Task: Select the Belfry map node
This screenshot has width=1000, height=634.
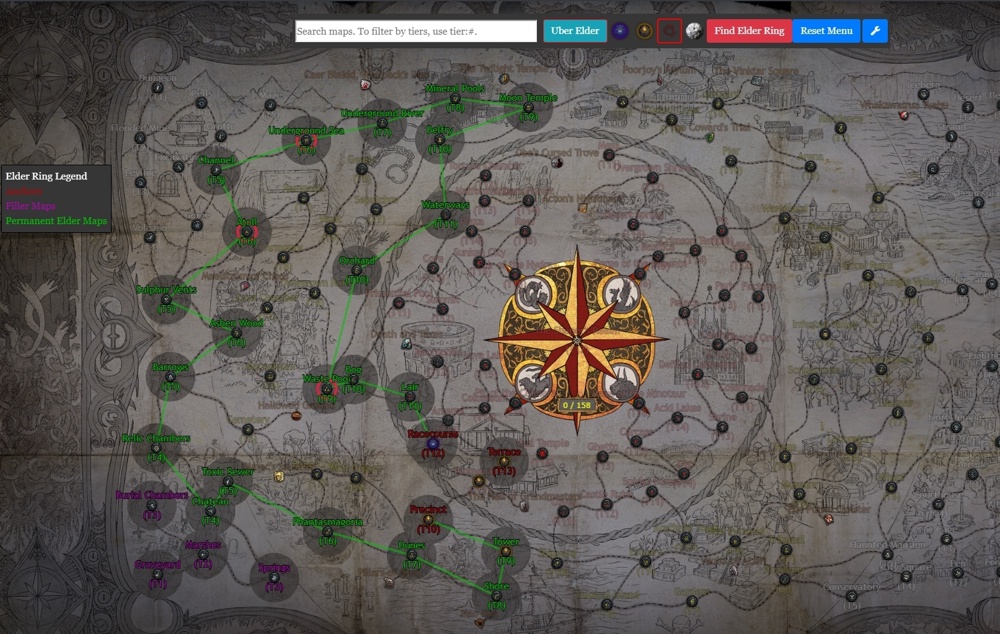Action: pyautogui.click(x=439, y=140)
